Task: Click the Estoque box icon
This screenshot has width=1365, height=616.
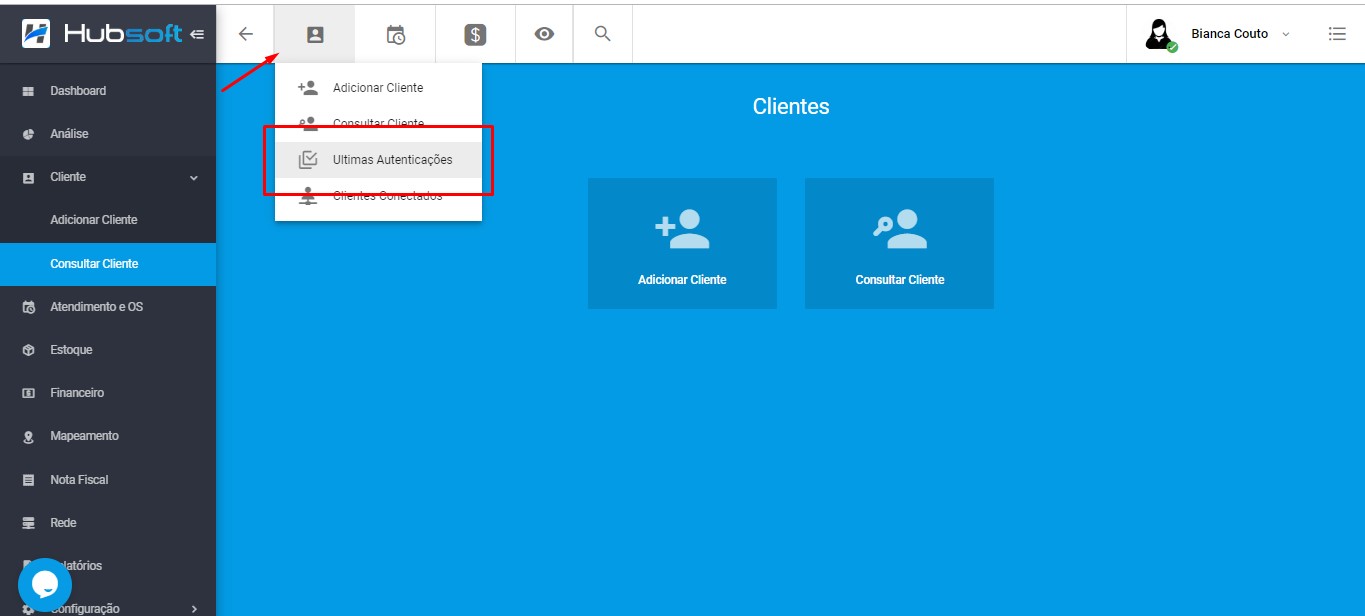Action: [29, 350]
